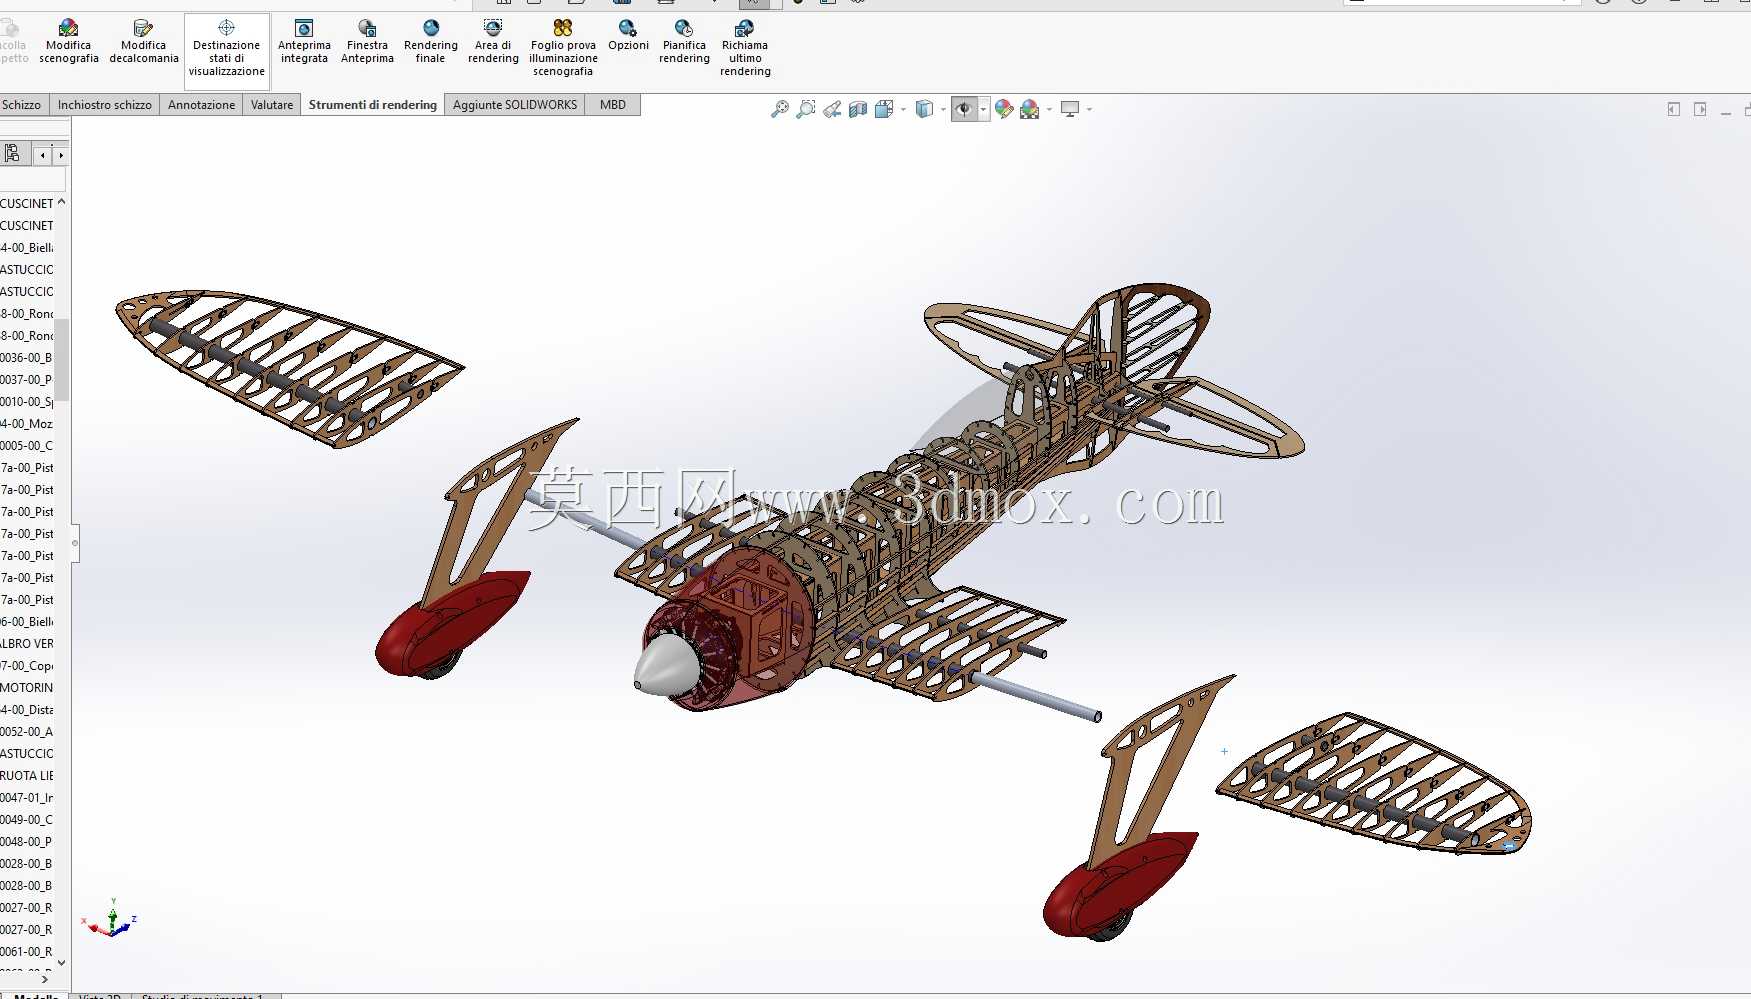The width and height of the screenshot is (1751, 999).
Task: Select RUOTA LIB component in tree
Action: click(x=27, y=776)
